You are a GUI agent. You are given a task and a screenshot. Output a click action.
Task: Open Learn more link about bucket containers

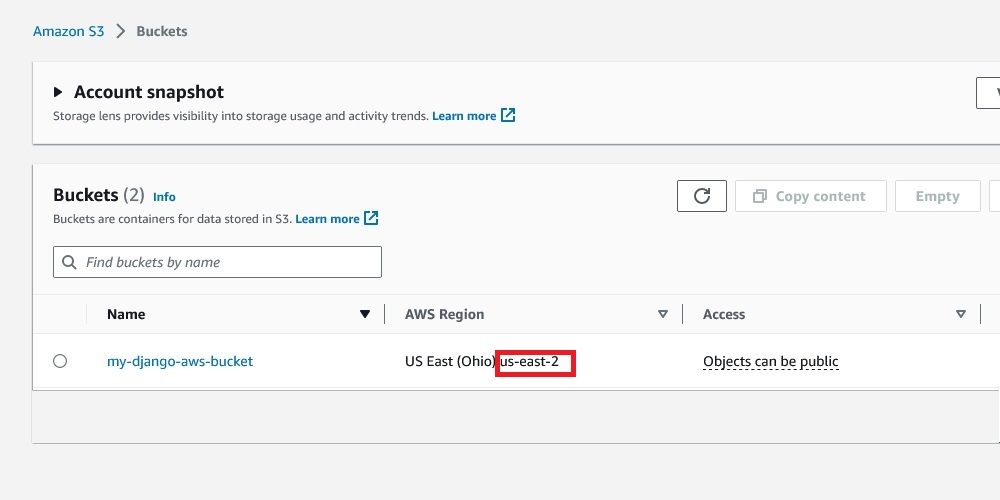pyautogui.click(x=327, y=219)
